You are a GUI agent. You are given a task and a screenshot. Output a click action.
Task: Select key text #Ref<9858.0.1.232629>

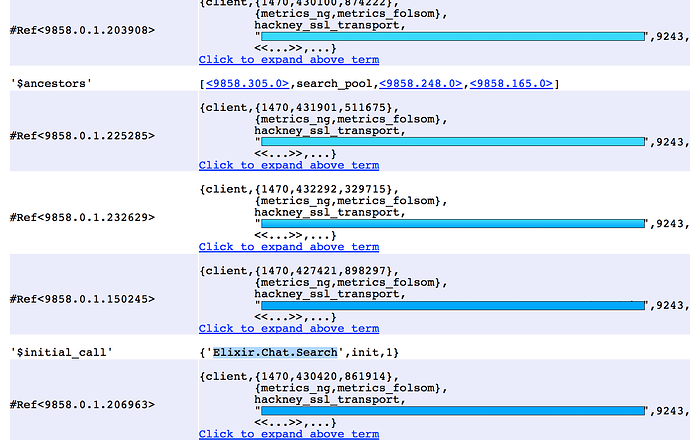coord(82,217)
